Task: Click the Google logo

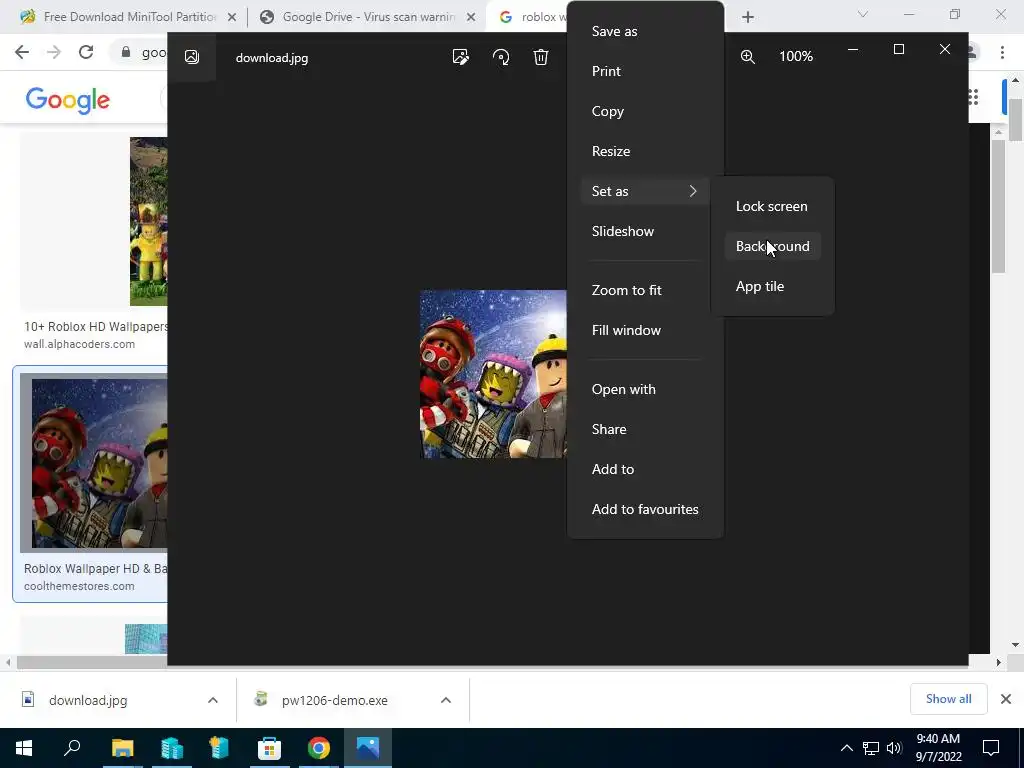Action: click(x=67, y=100)
